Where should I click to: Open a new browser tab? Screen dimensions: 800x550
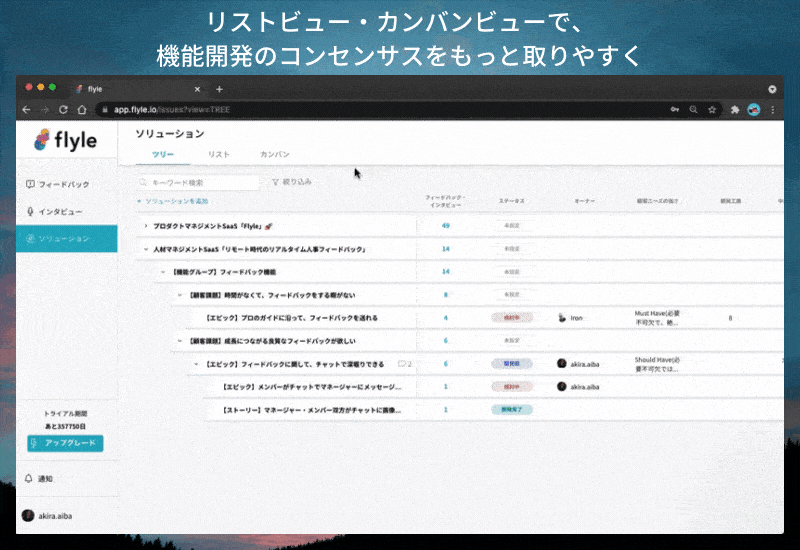pos(219,89)
